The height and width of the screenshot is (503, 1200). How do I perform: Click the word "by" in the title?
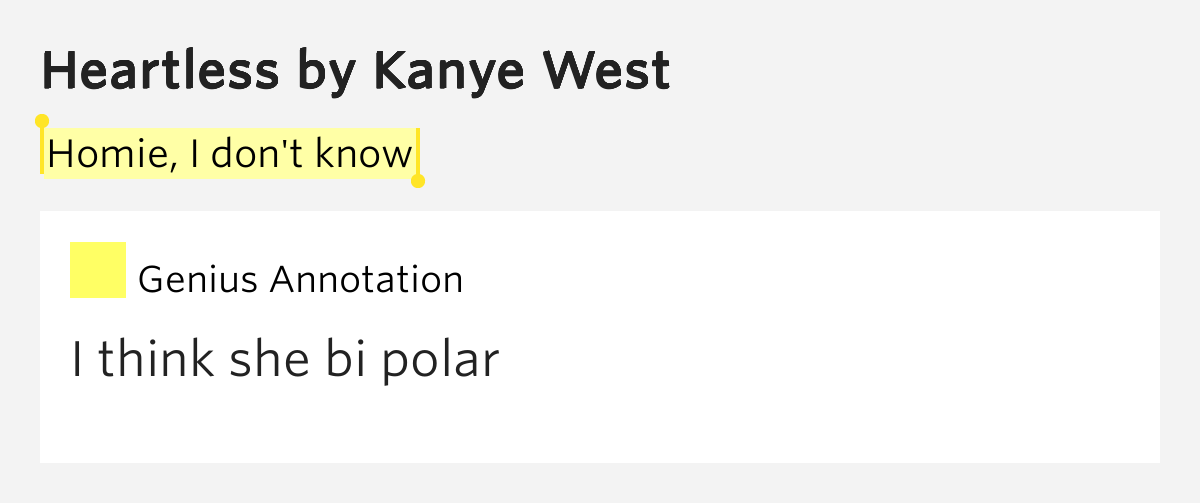[328, 71]
